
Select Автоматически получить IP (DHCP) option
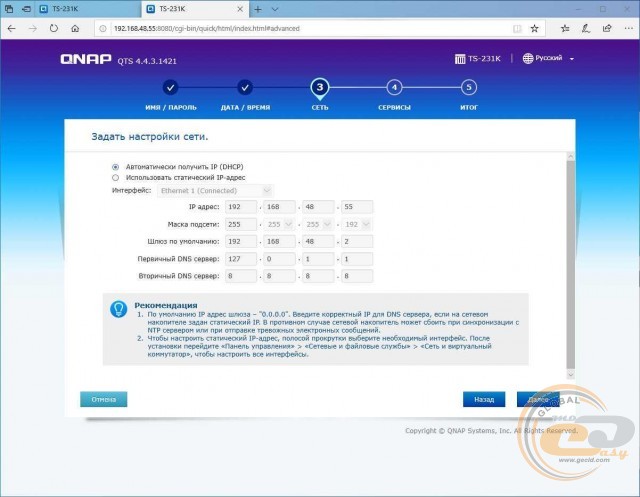(116, 167)
